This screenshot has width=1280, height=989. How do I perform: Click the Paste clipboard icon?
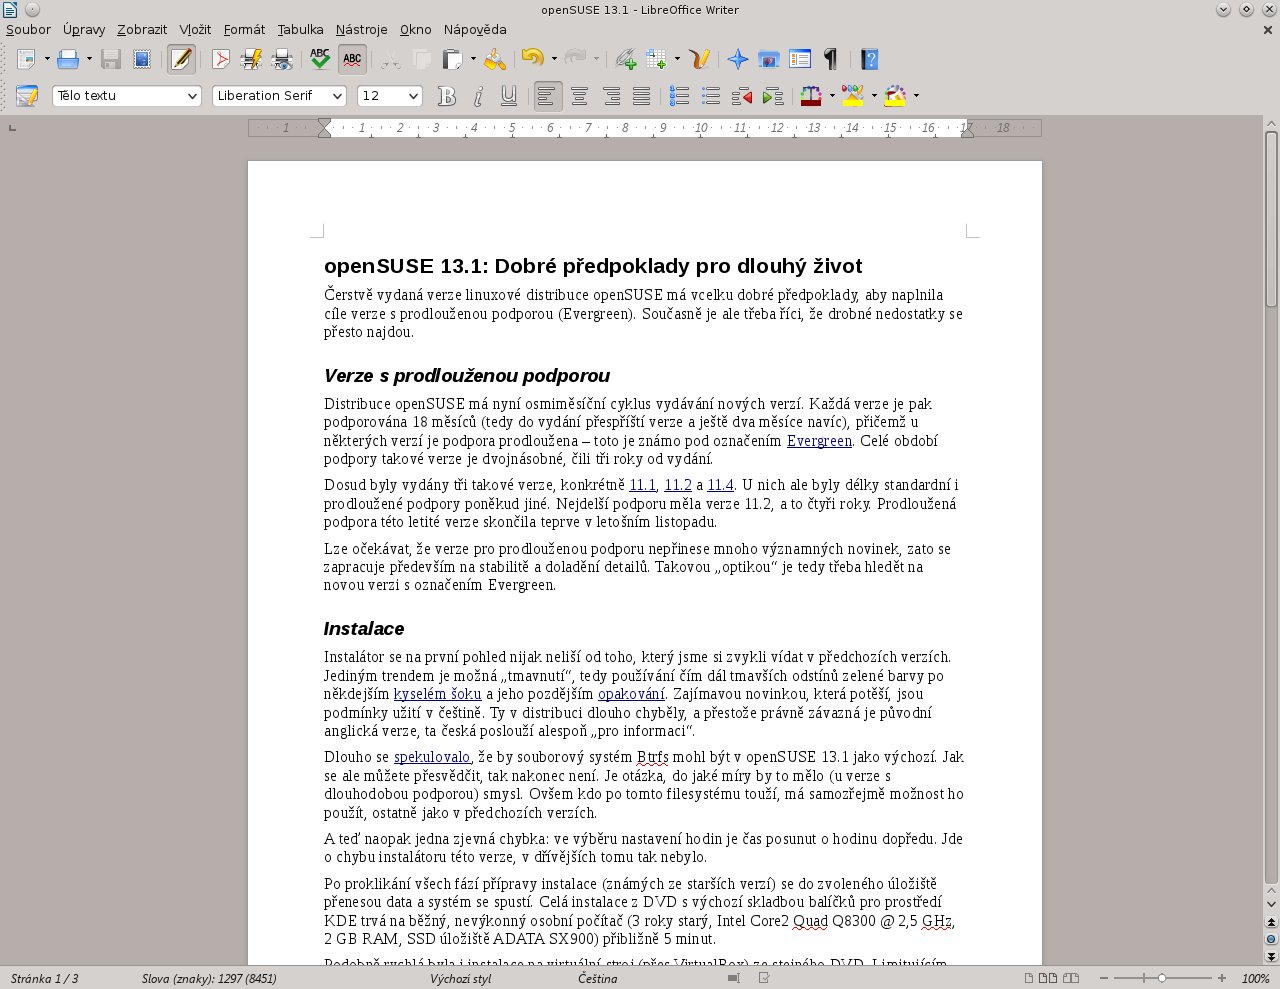452,59
